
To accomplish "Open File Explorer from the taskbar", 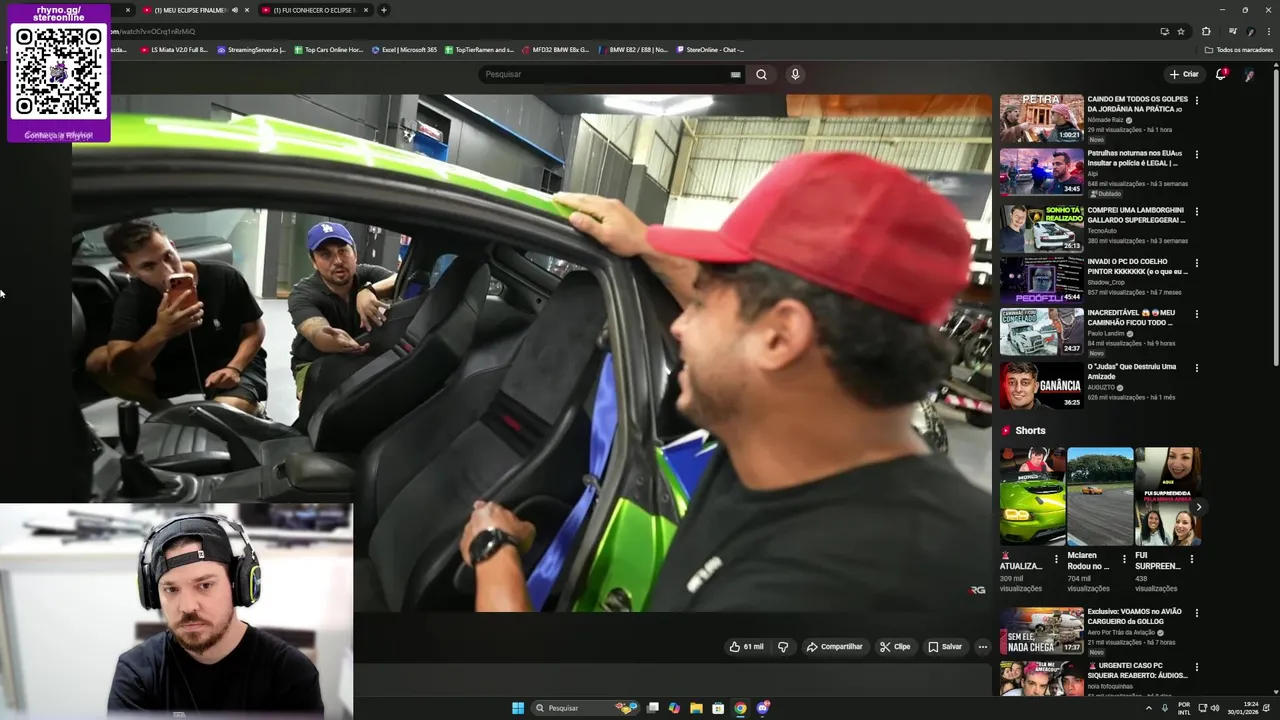I will point(696,708).
